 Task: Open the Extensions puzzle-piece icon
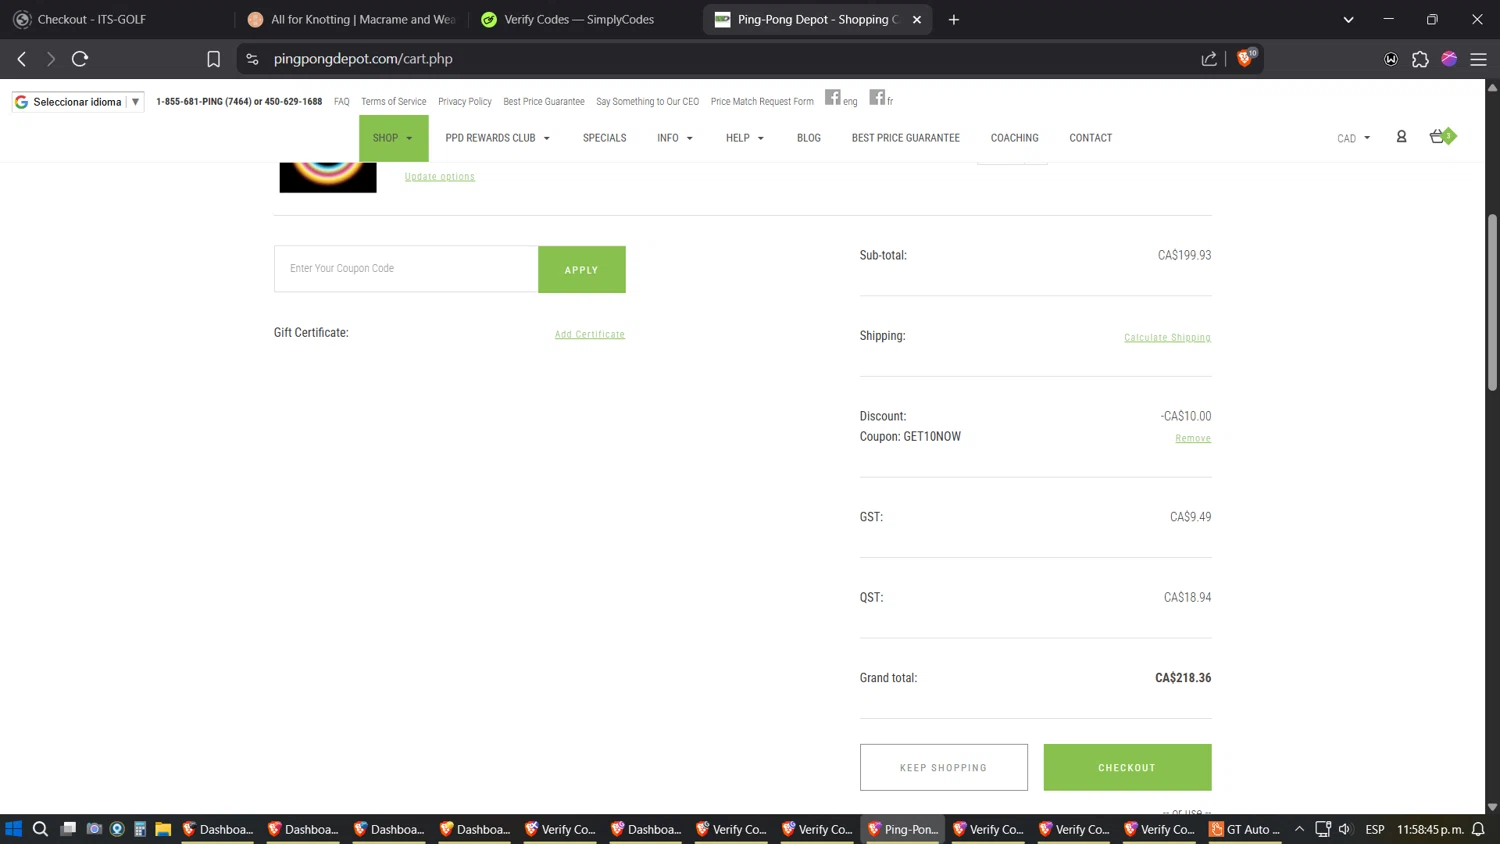(x=1420, y=59)
